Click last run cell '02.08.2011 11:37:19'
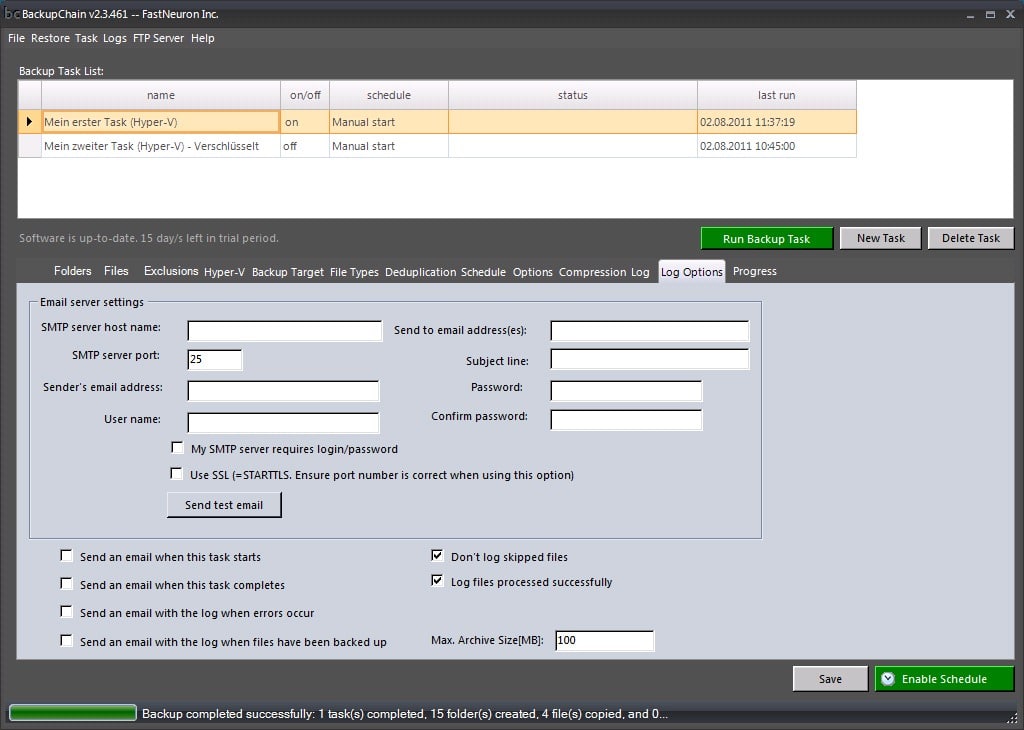This screenshot has height=730, width=1024. [x=776, y=122]
